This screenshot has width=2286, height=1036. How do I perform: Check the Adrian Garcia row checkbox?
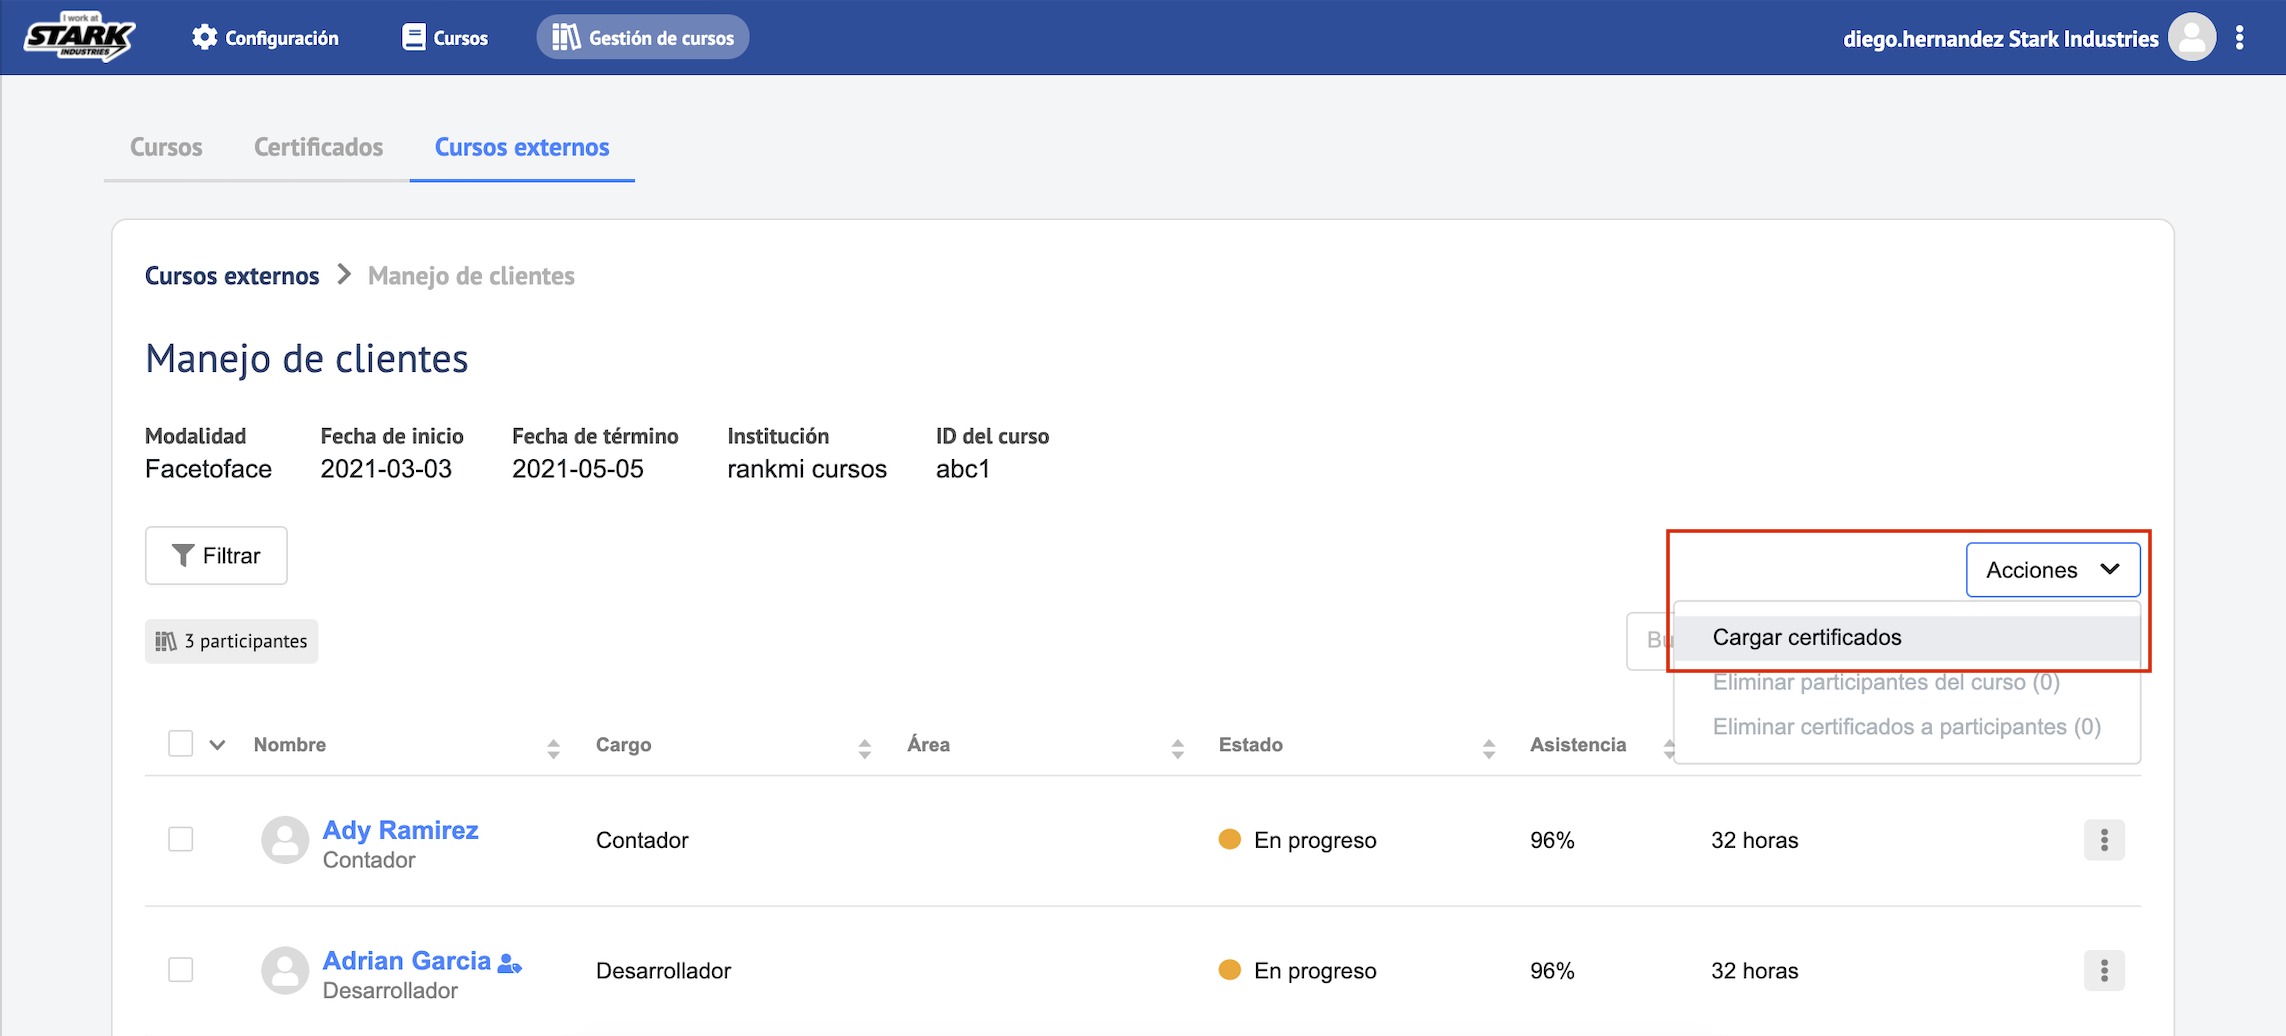pyautogui.click(x=181, y=970)
